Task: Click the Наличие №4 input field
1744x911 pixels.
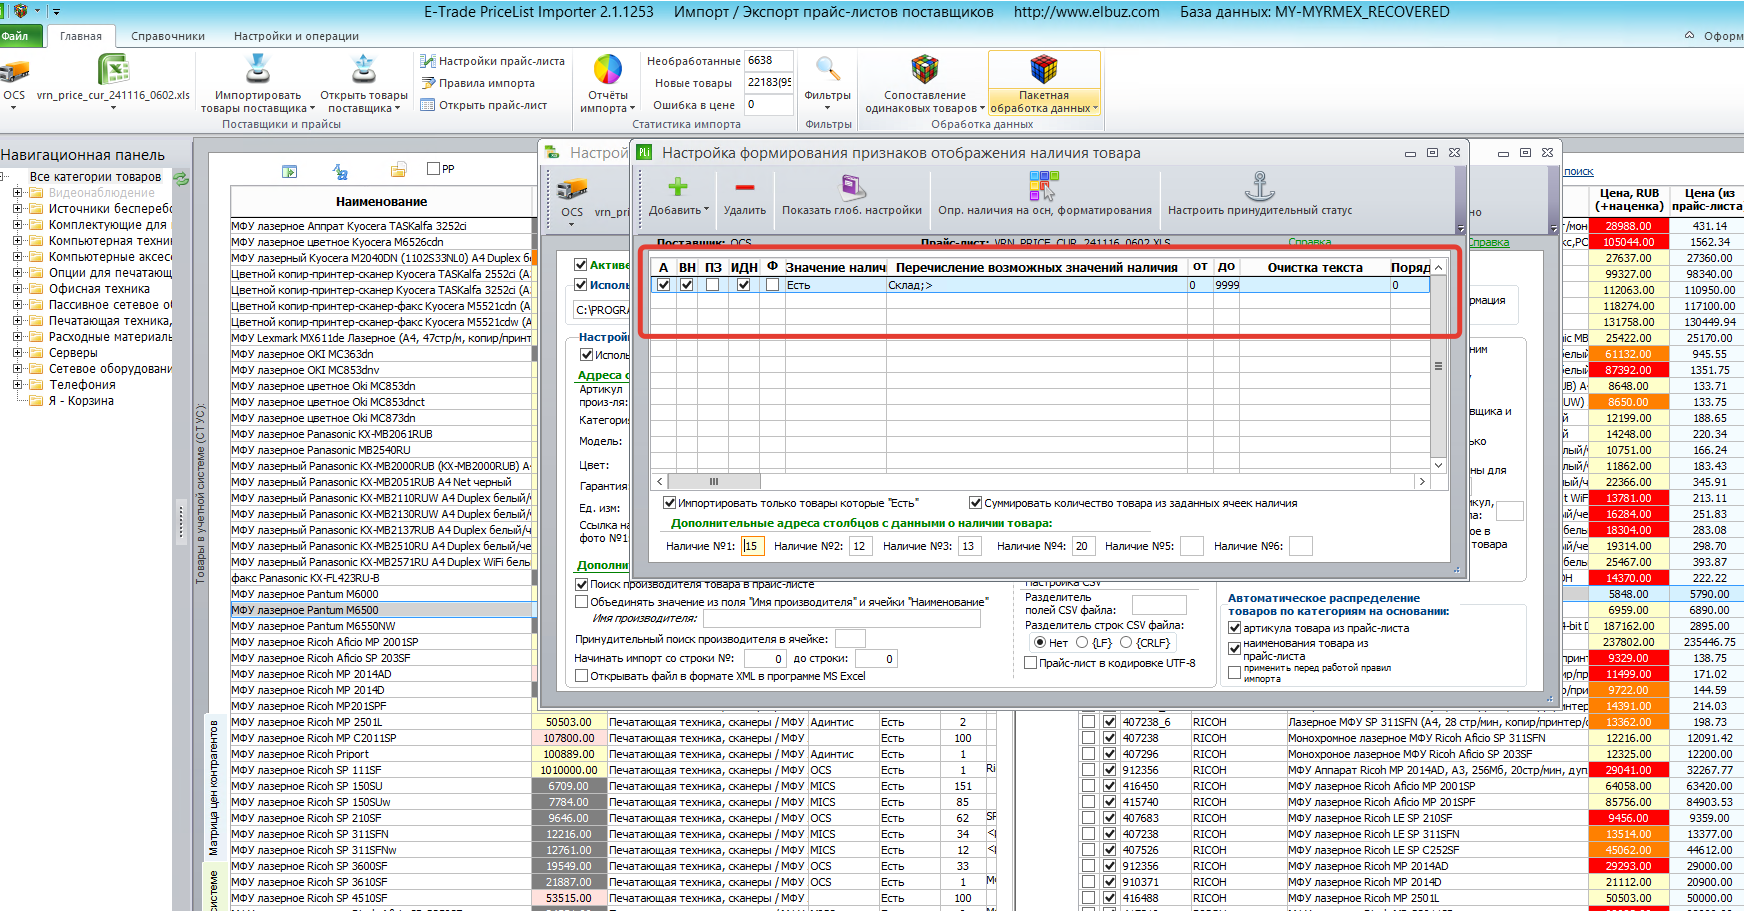Action: [1082, 546]
